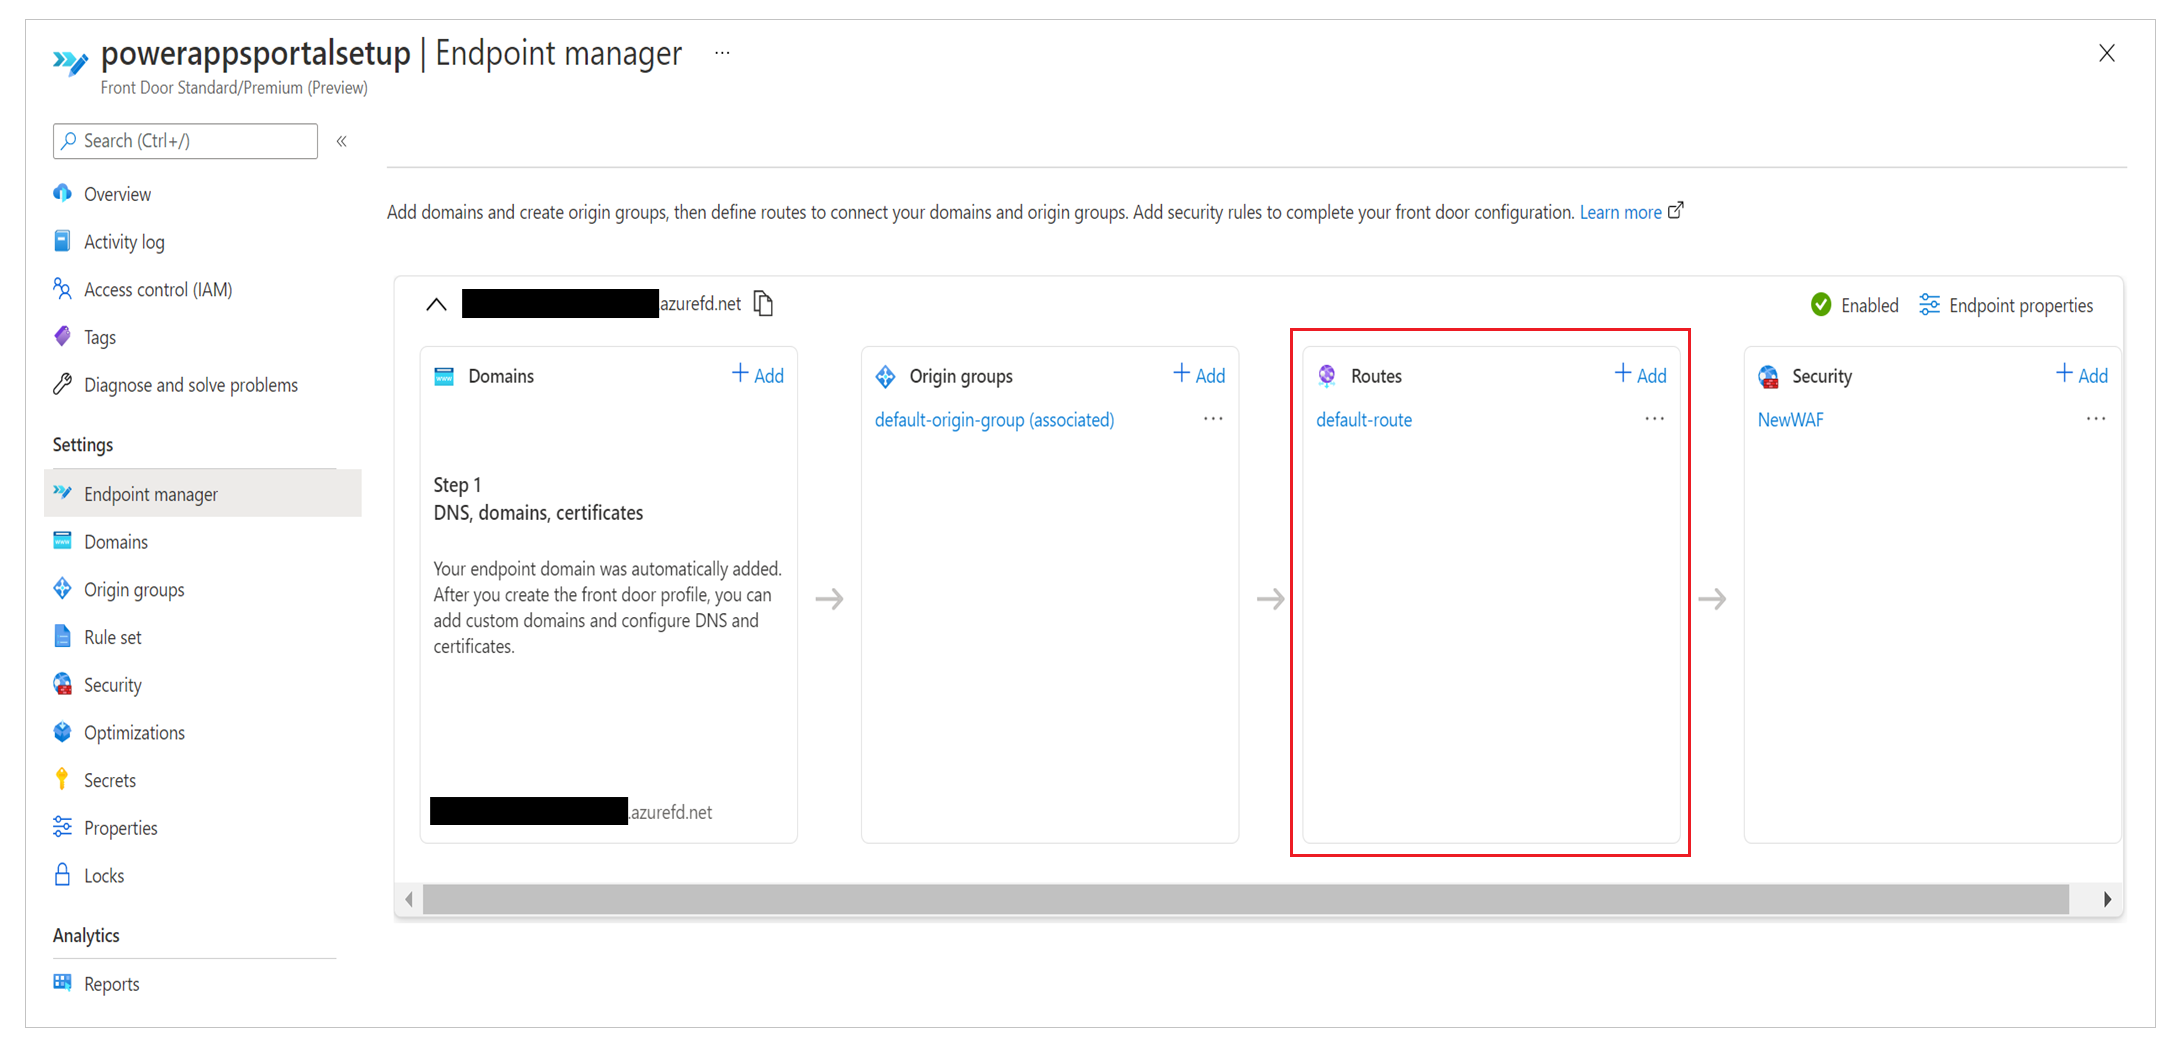Open the default-origin-group ellipsis menu
This screenshot has height=1053, width=2177.
(1212, 419)
